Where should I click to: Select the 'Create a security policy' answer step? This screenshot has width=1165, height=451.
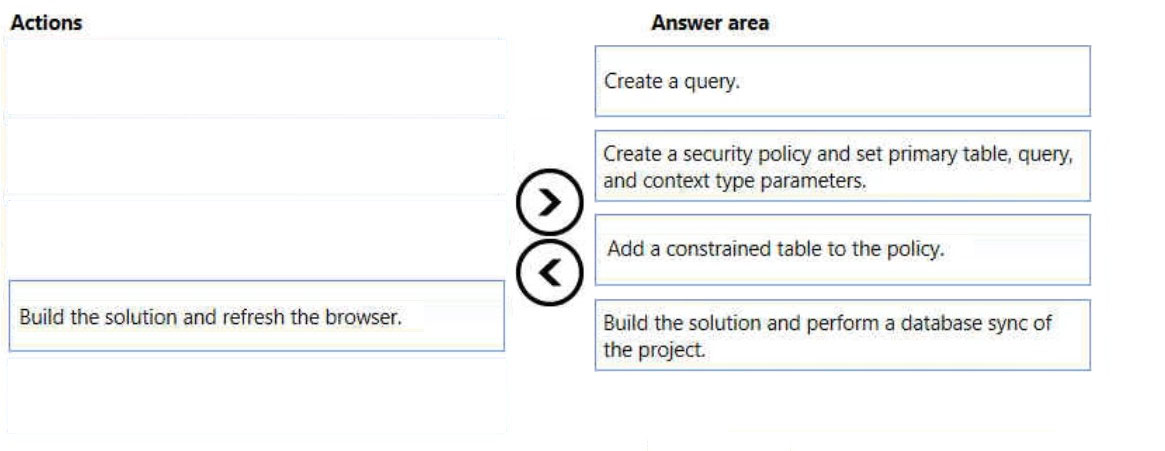(843, 166)
